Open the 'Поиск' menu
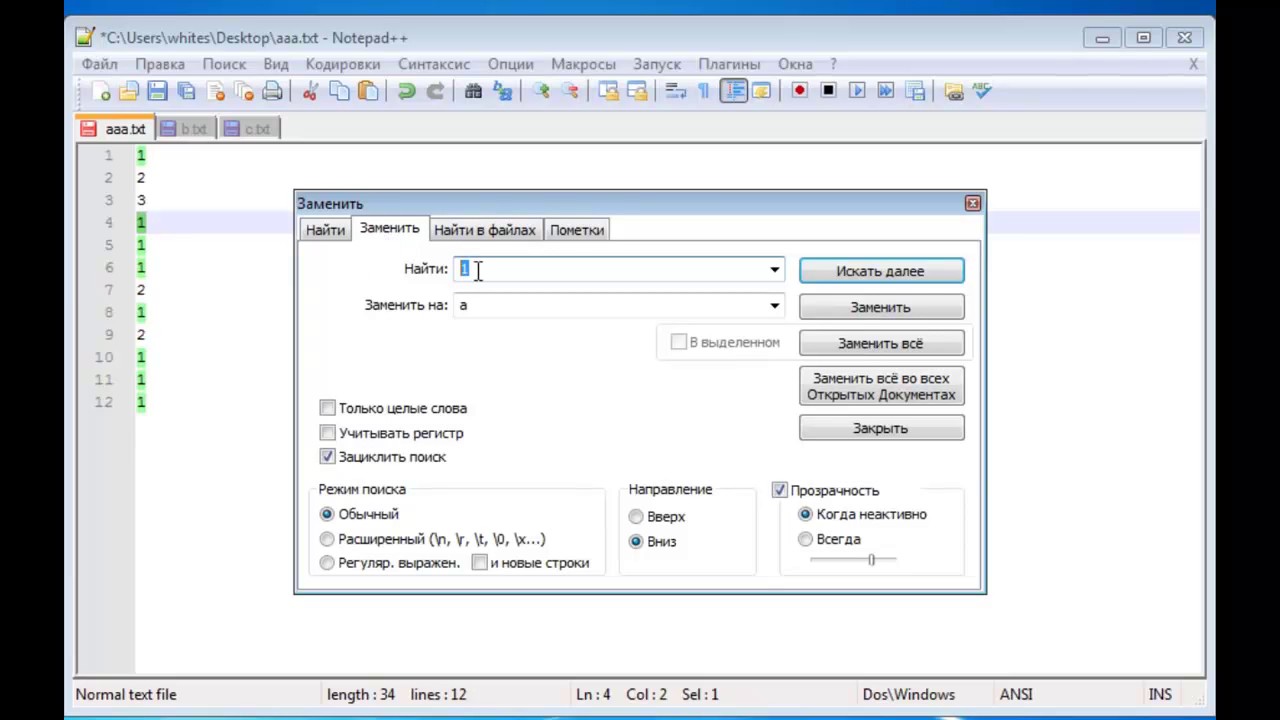This screenshot has width=1280, height=720. click(224, 64)
